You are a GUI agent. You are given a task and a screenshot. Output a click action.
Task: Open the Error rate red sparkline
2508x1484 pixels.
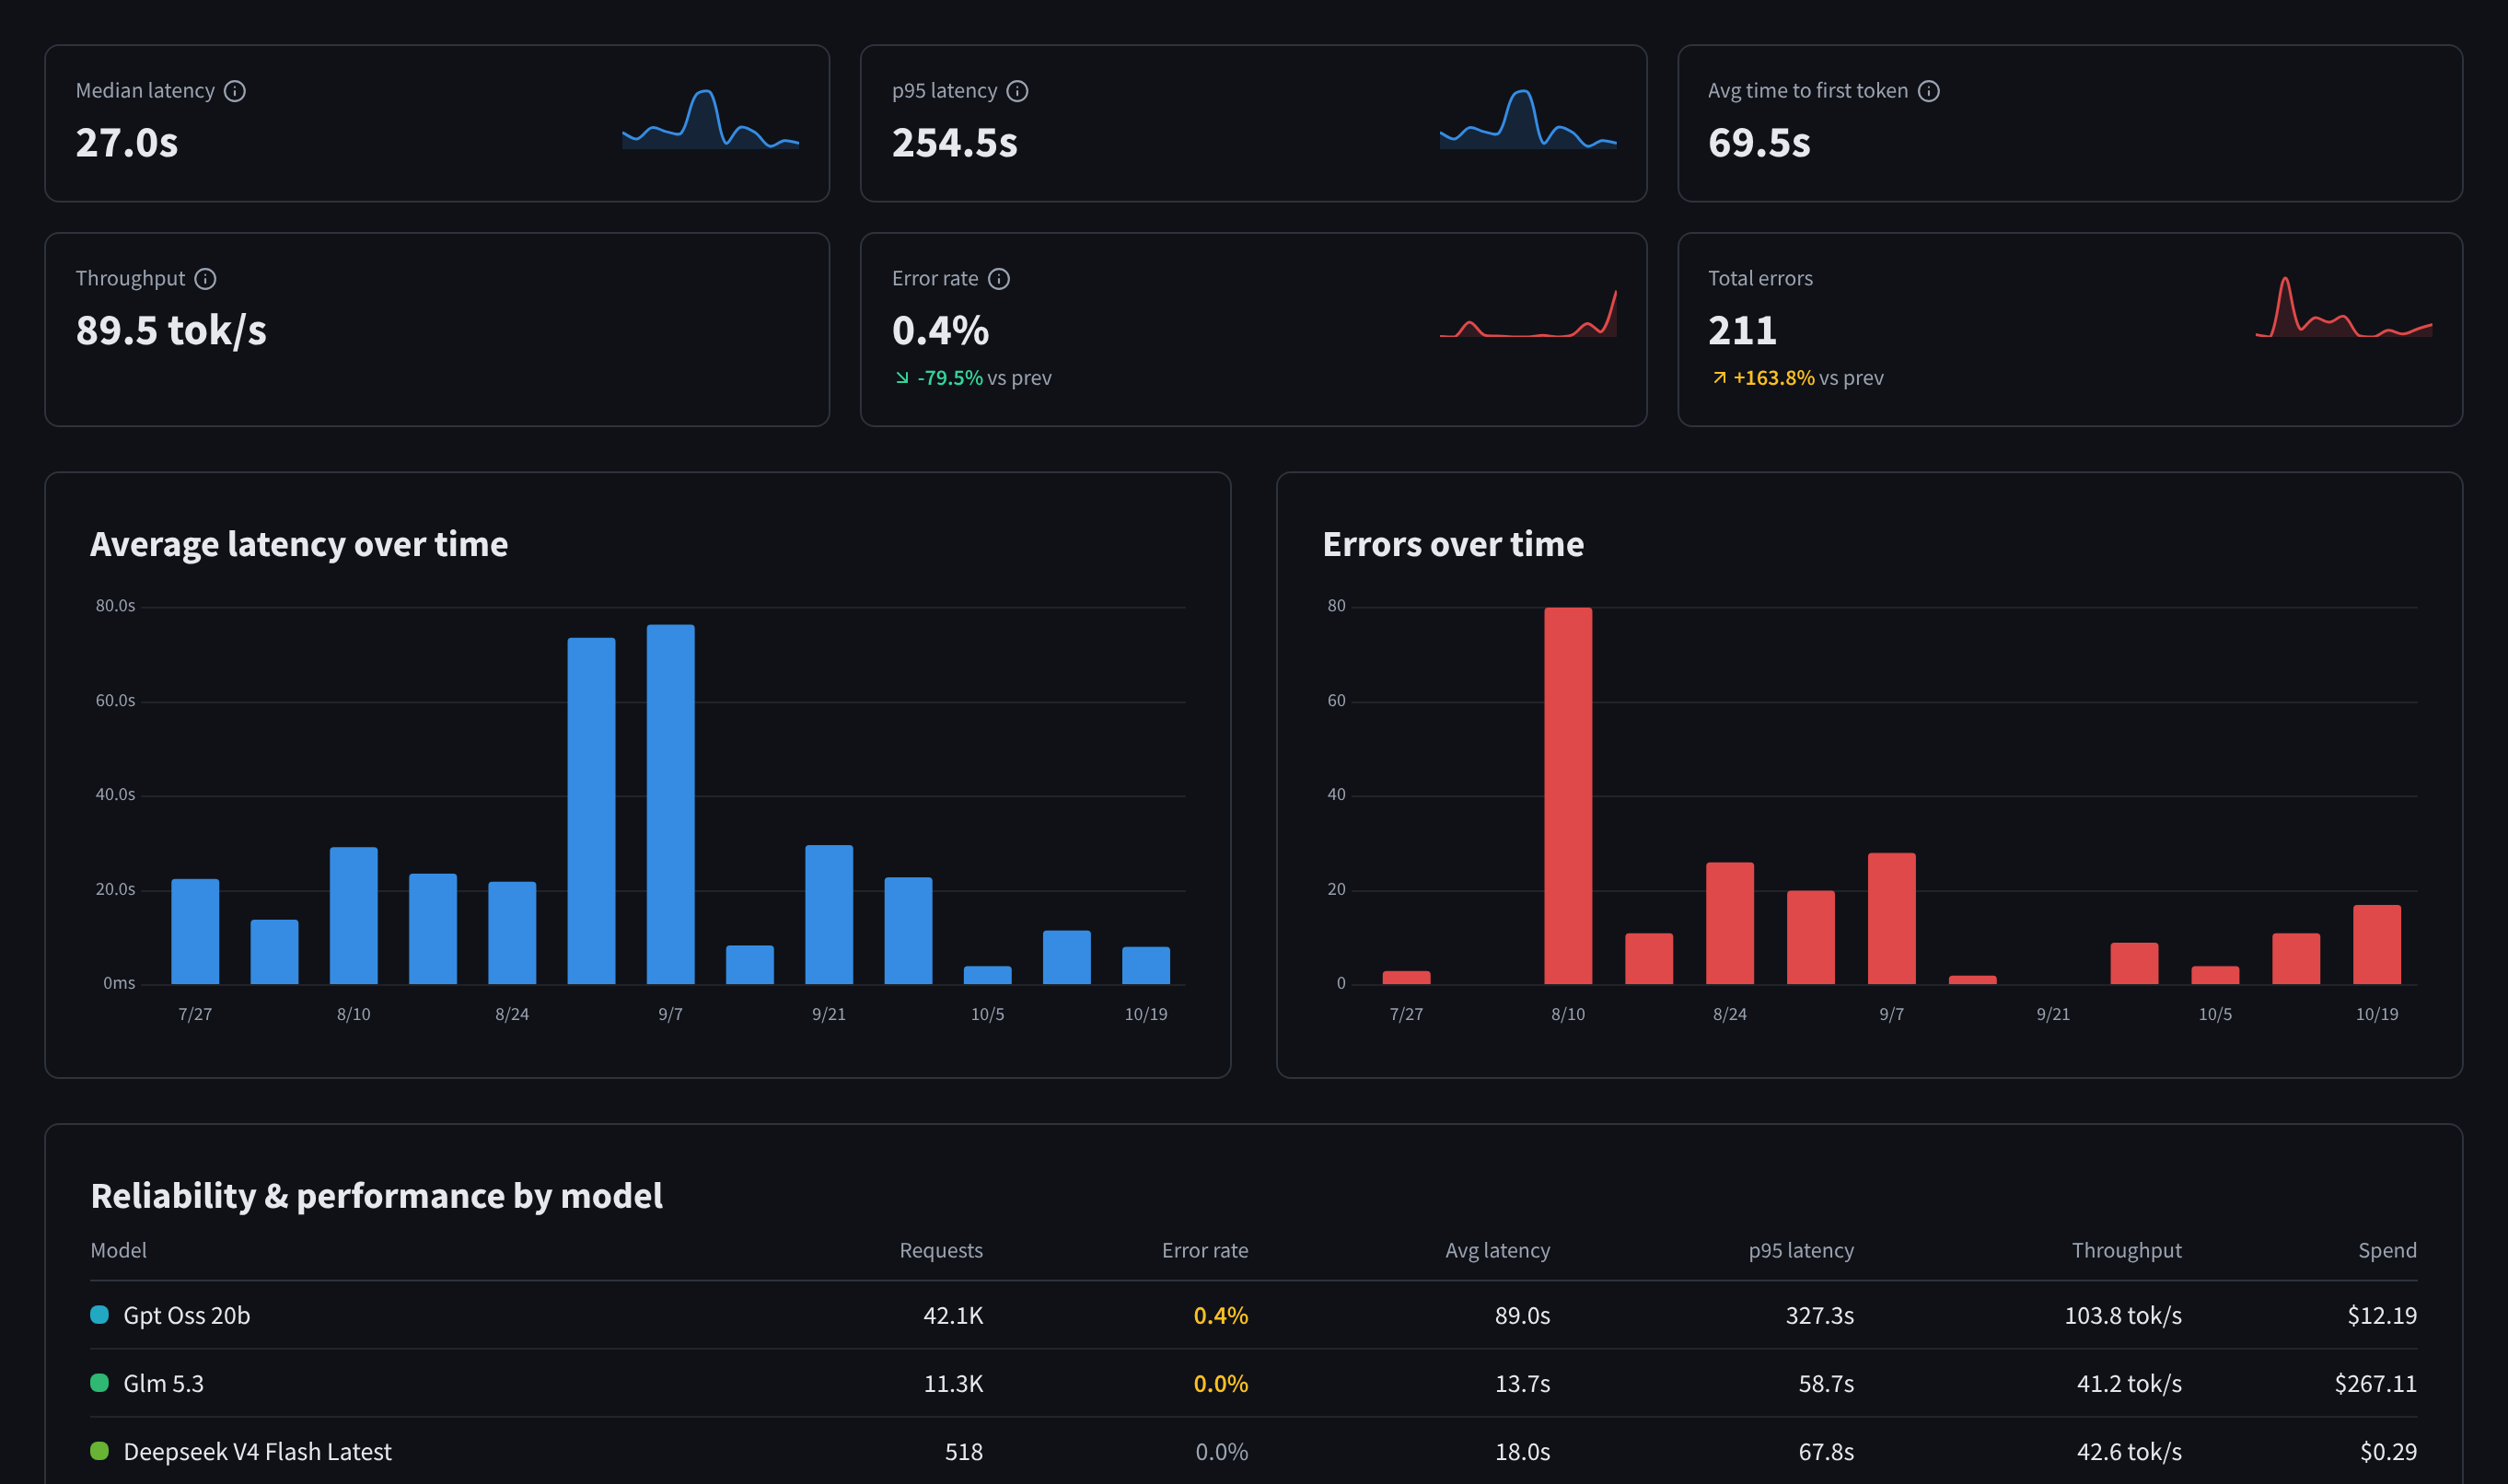tap(1527, 313)
